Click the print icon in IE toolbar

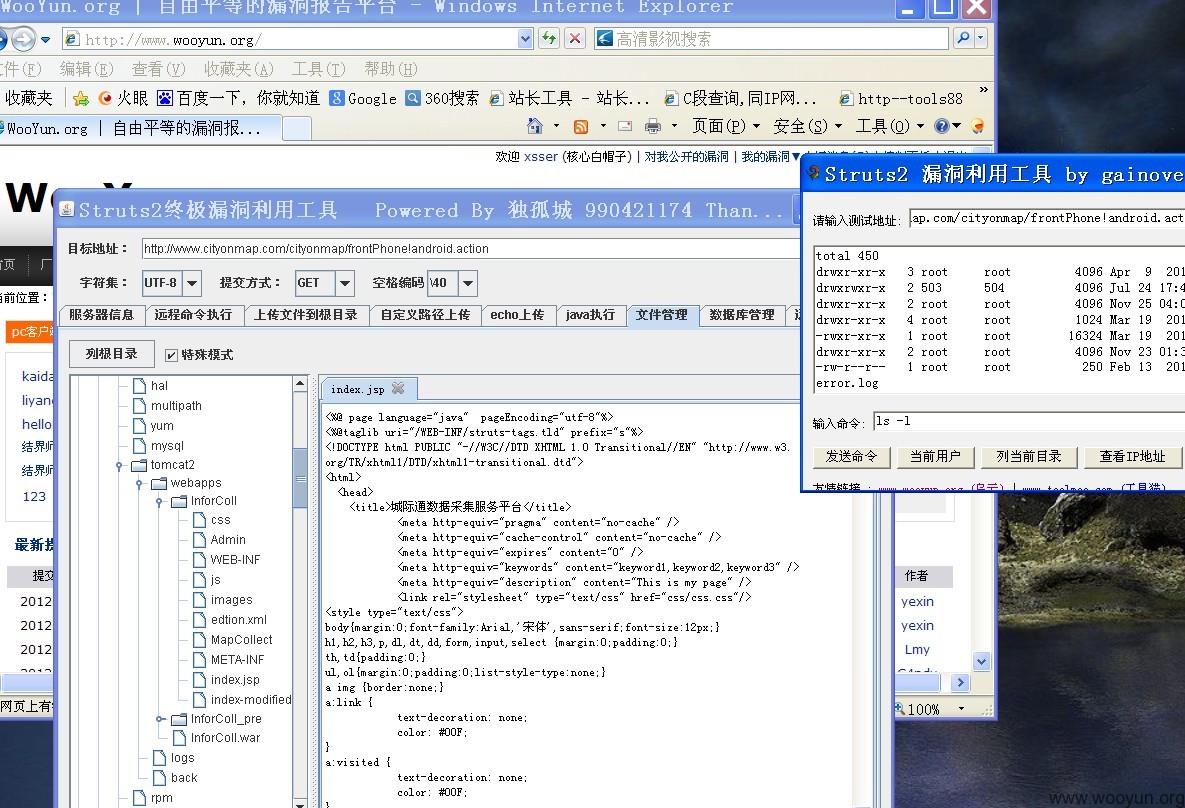click(x=653, y=126)
